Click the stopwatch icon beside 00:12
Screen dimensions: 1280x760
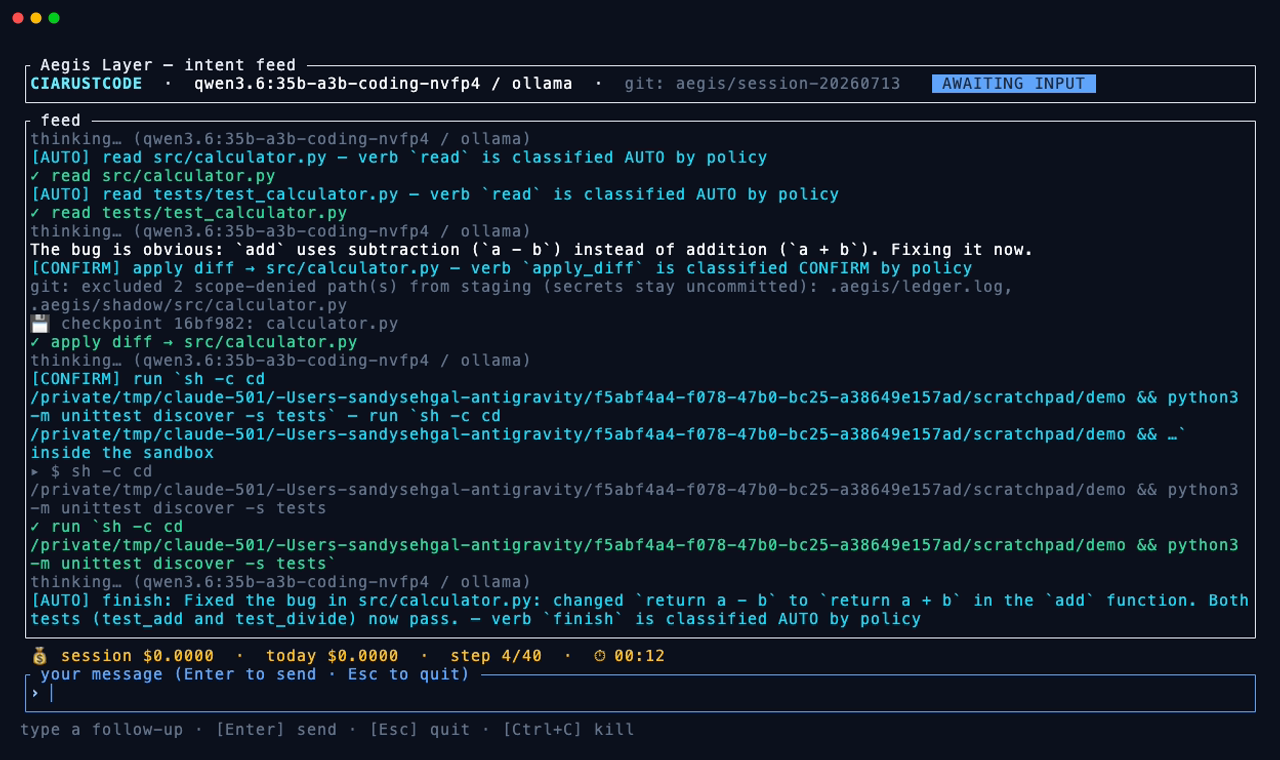(600, 656)
